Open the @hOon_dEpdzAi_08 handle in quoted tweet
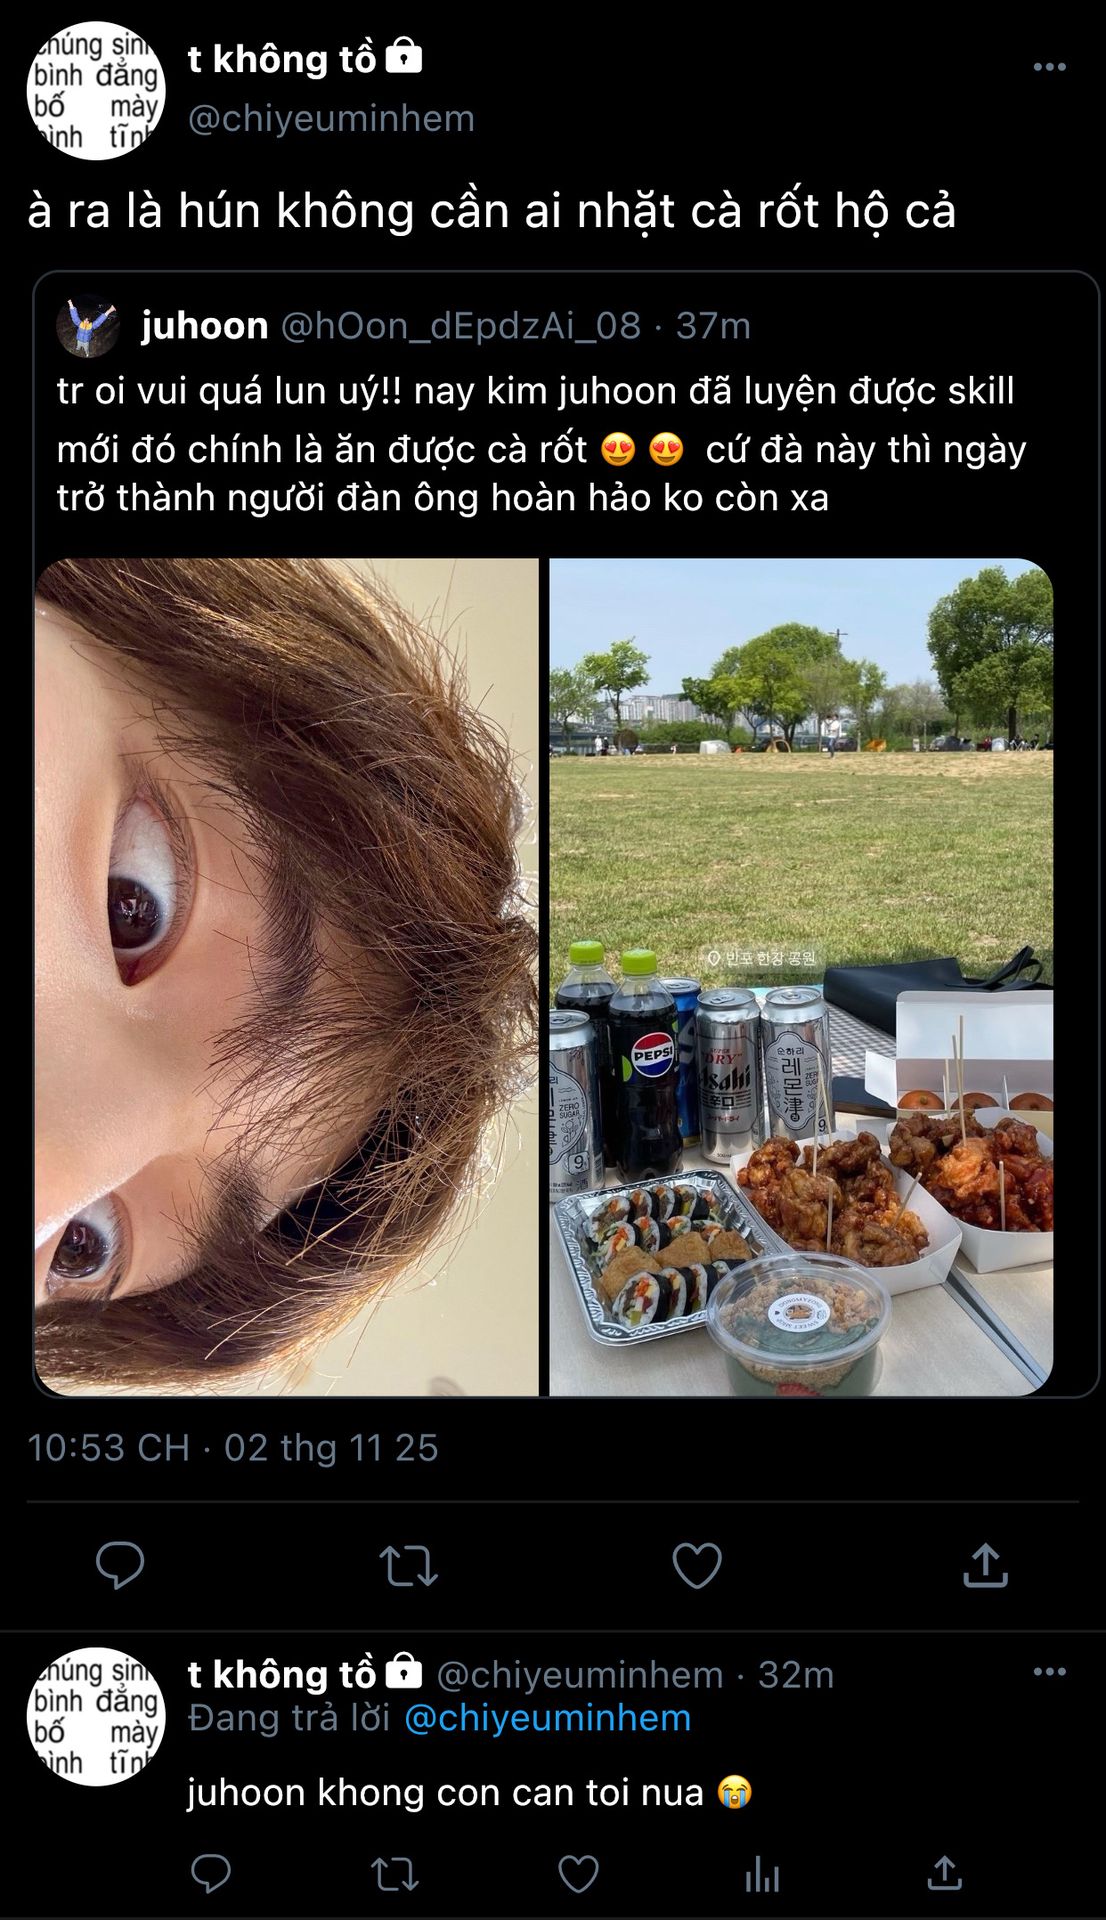This screenshot has height=1920, width=1106. point(461,326)
